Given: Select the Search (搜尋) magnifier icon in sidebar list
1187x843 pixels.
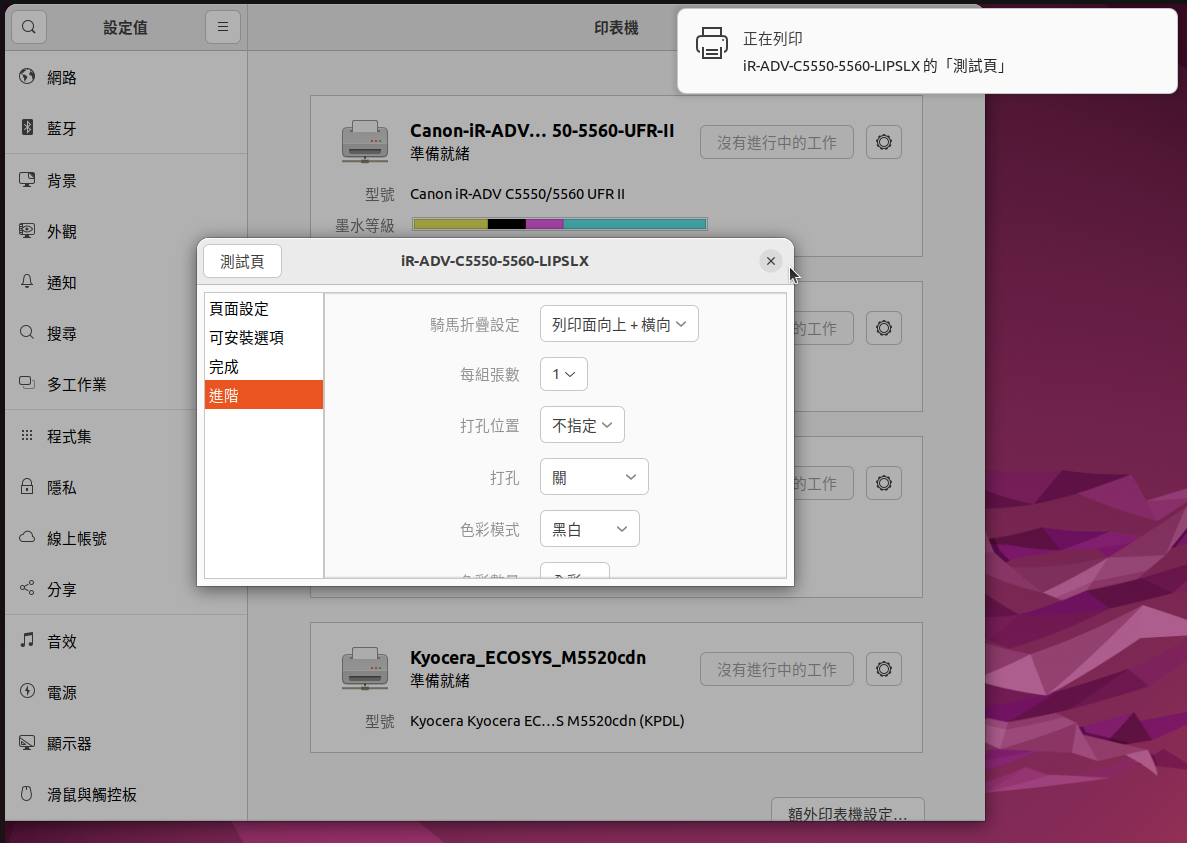Looking at the screenshot, I should click(x=27, y=332).
